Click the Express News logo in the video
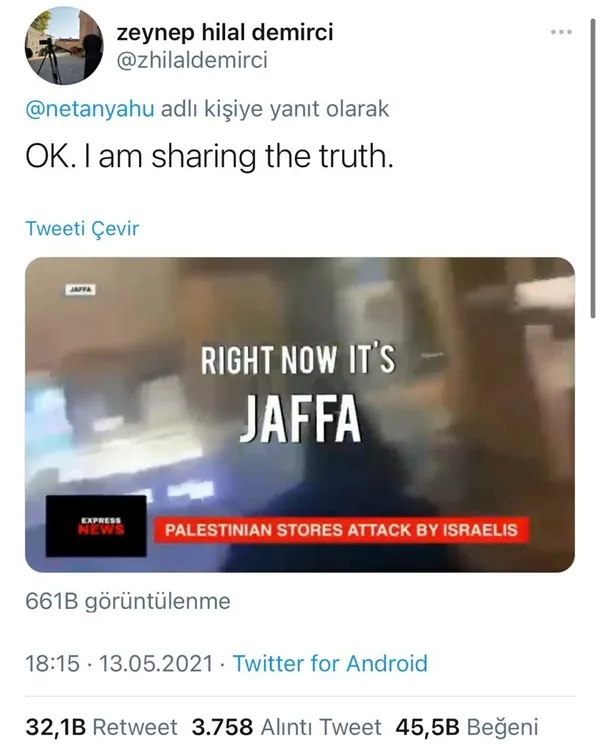This screenshot has height=753, width=600. [x=96, y=526]
